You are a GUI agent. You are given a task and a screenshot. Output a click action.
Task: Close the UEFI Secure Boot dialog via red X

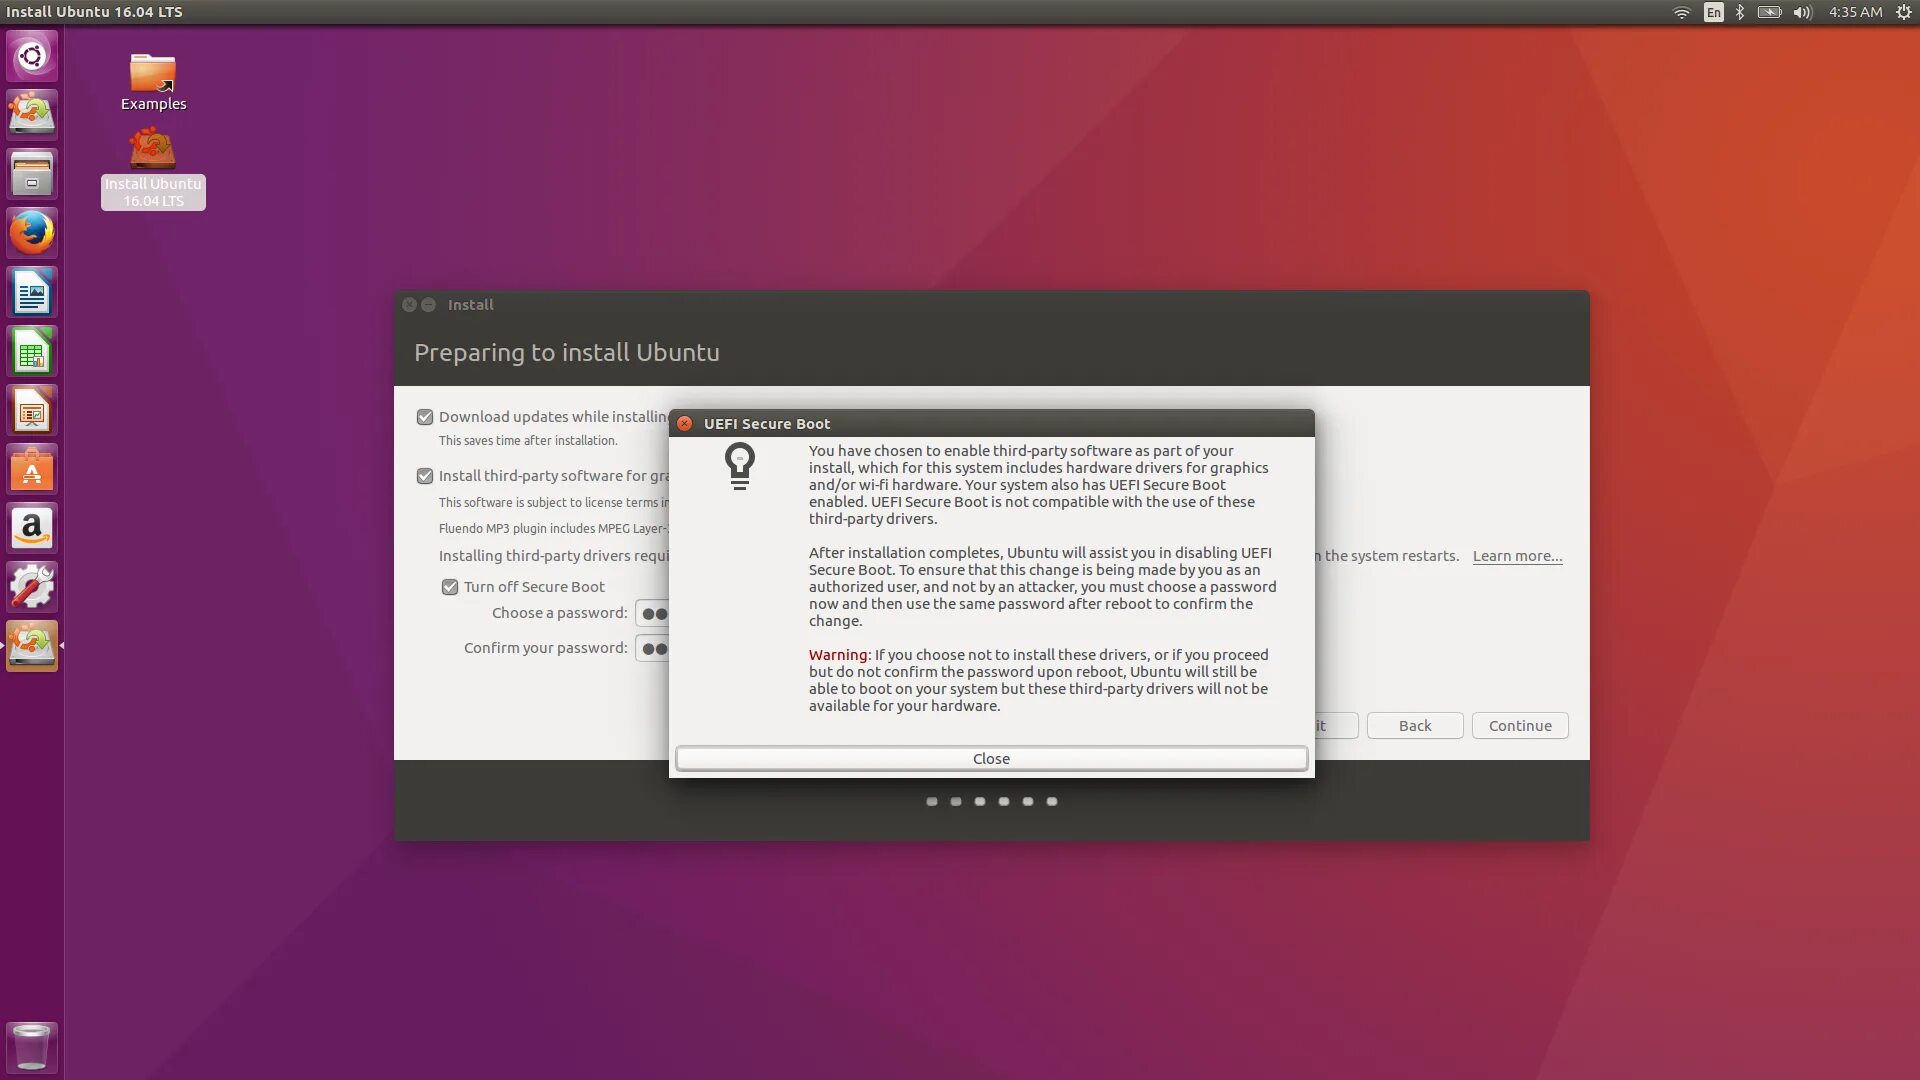coord(685,423)
